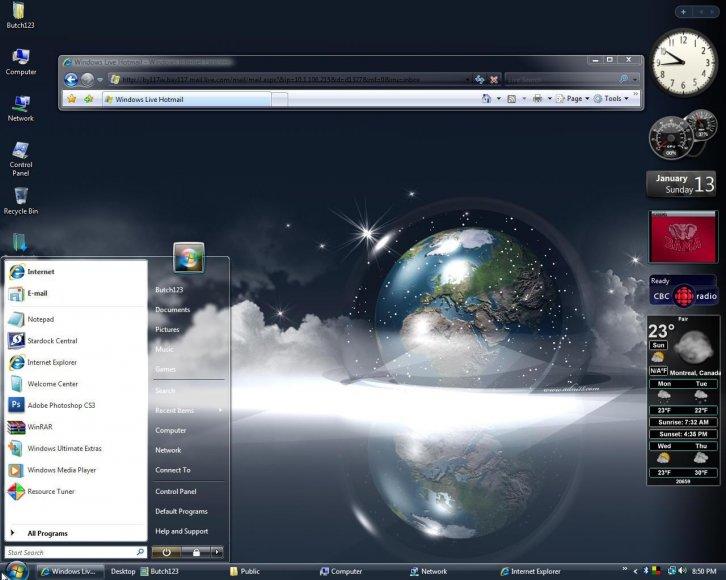Open Feeds icon dropdown arrow

[x=524, y=99]
